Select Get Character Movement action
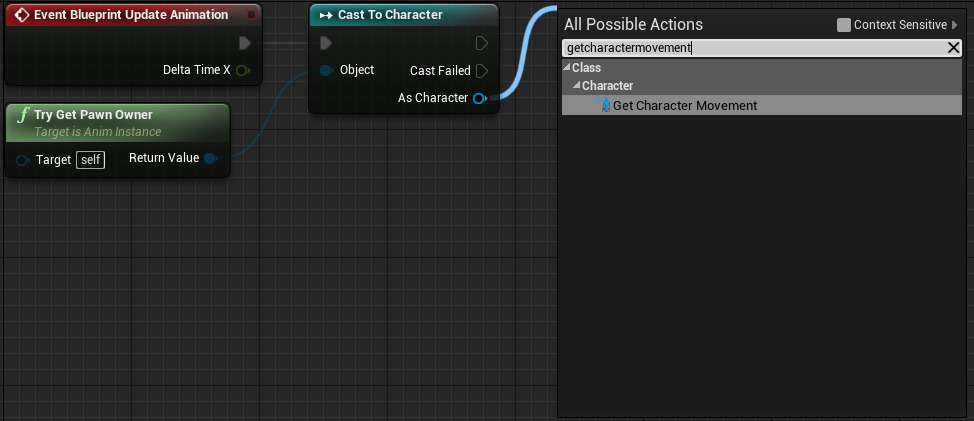This screenshot has width=974, height=421. pos(762,106)
